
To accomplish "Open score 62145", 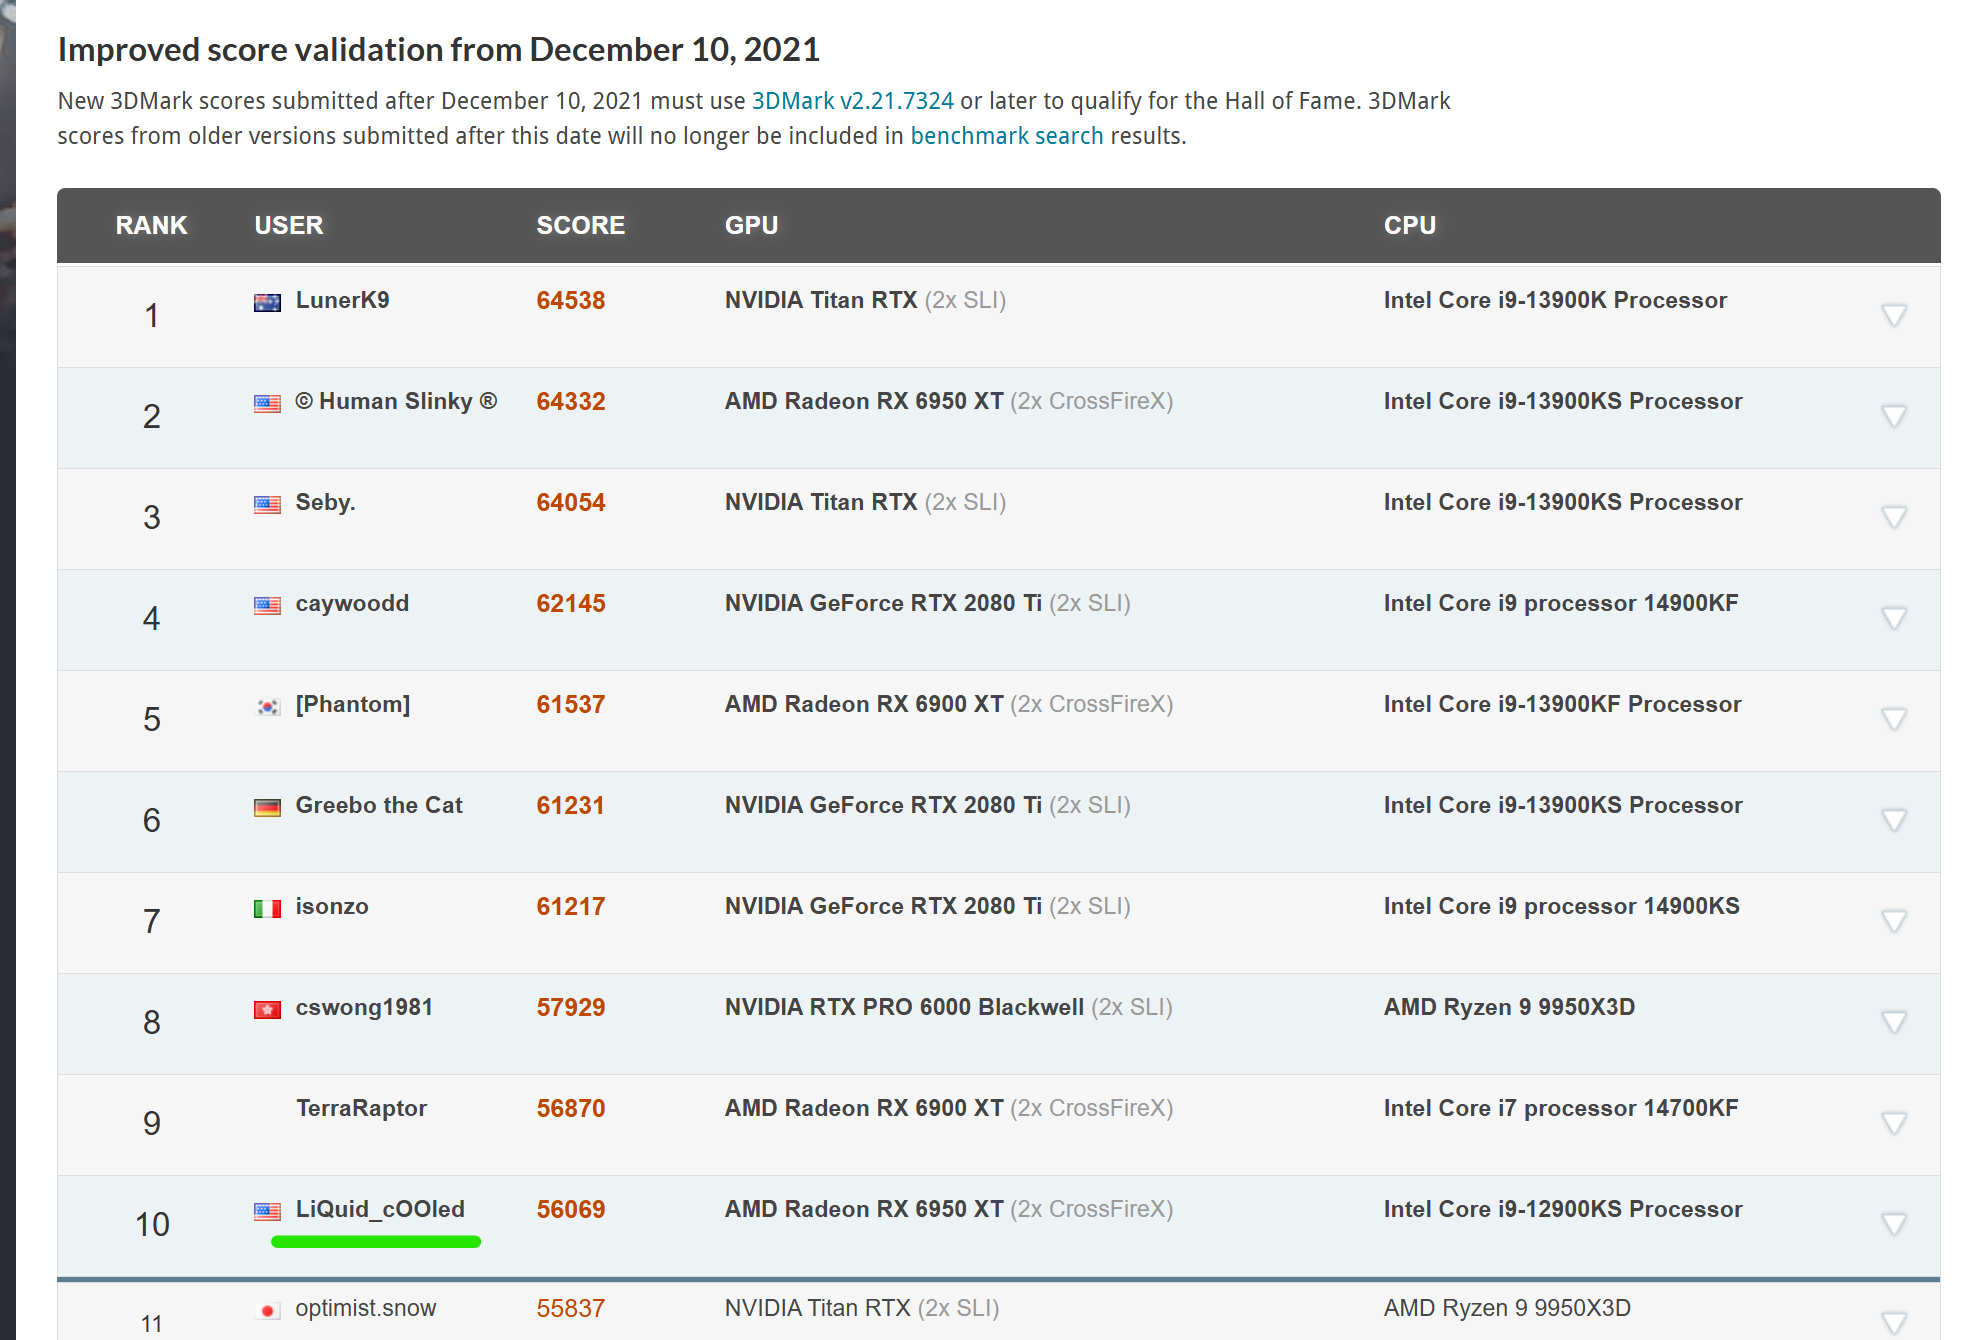I will pos(571,603).
